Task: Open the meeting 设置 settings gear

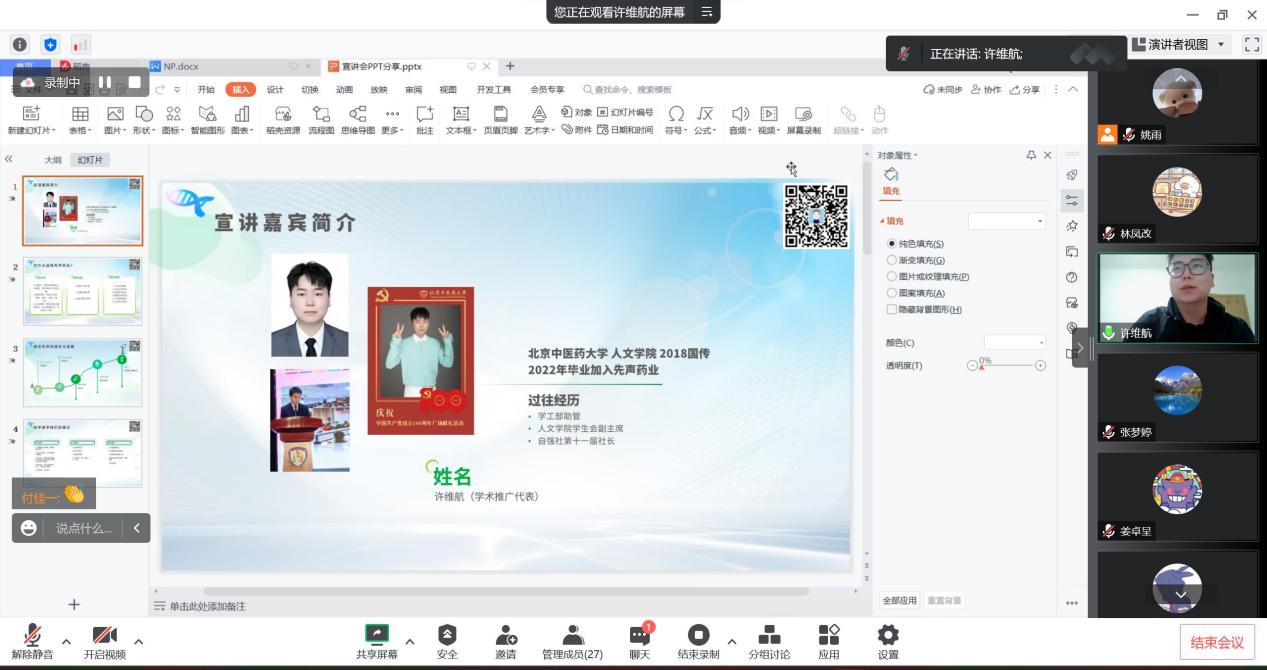Action: pyautogui.click(x=887, y=641)
